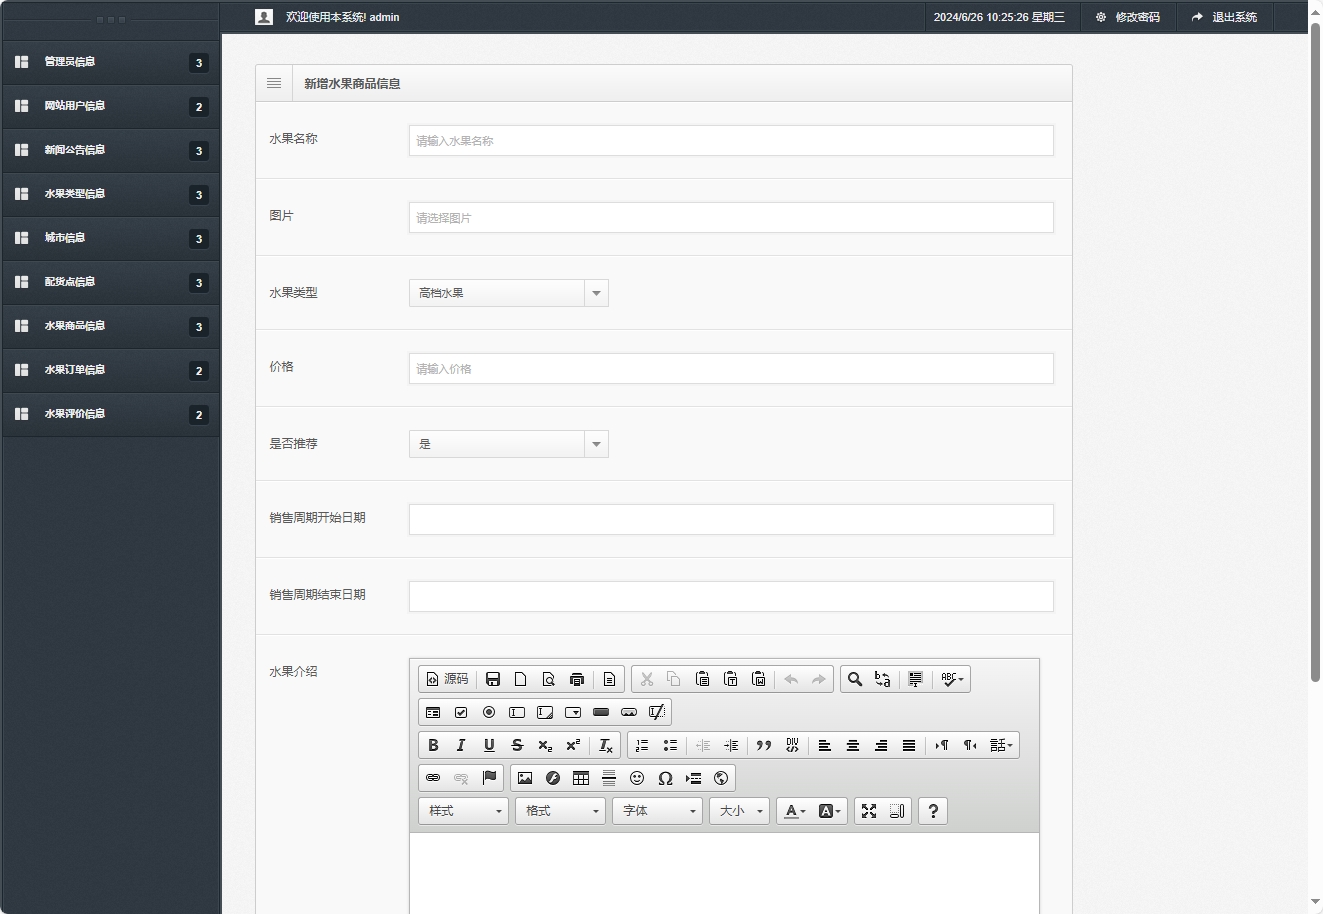Click the Preview icon in editor toolbar
The image size is (1323, 914).
pos(549,679)
